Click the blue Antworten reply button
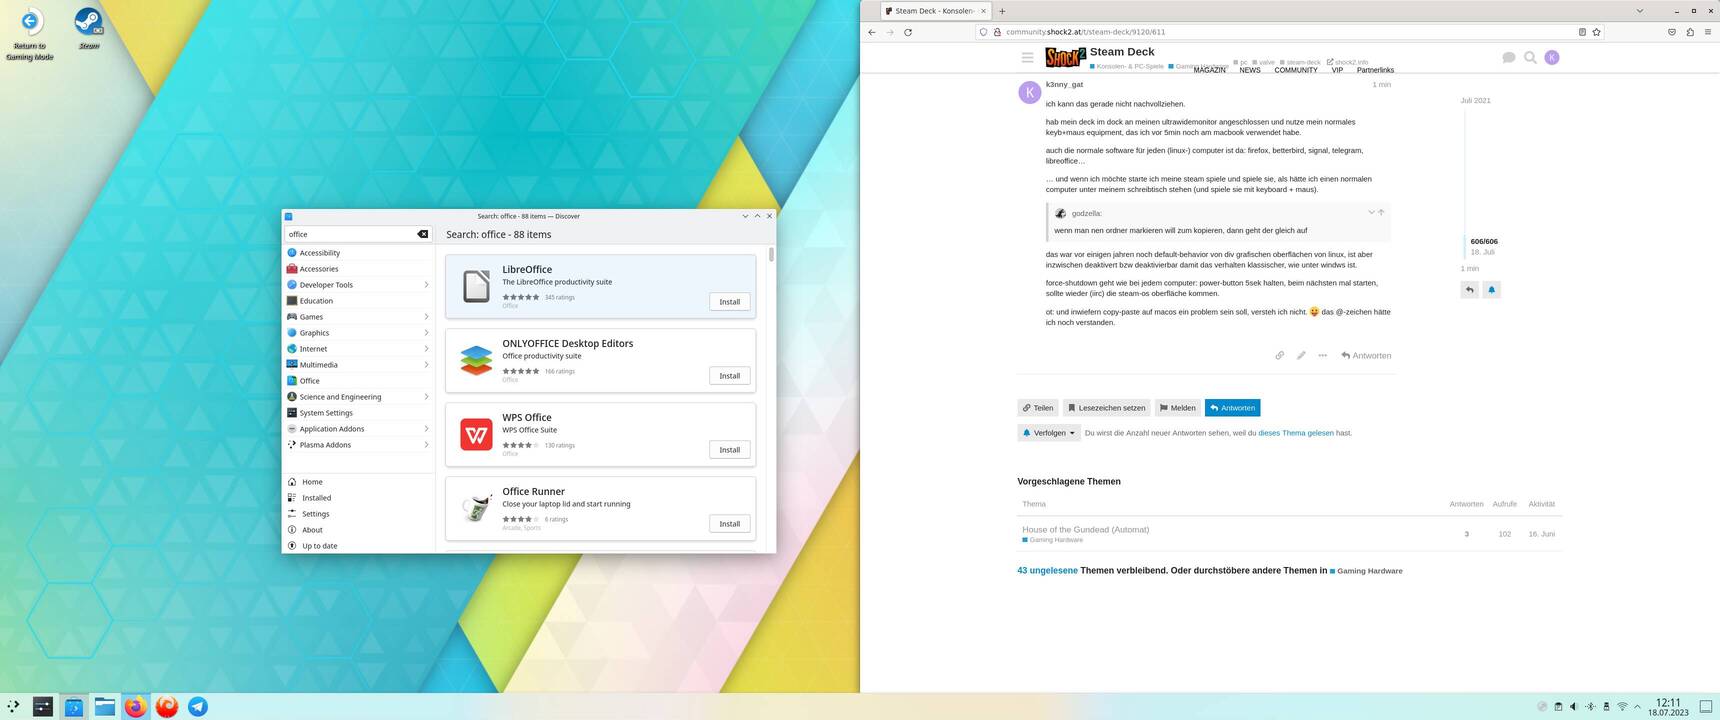This screenshot has height=720, width=1720. 1232,408
